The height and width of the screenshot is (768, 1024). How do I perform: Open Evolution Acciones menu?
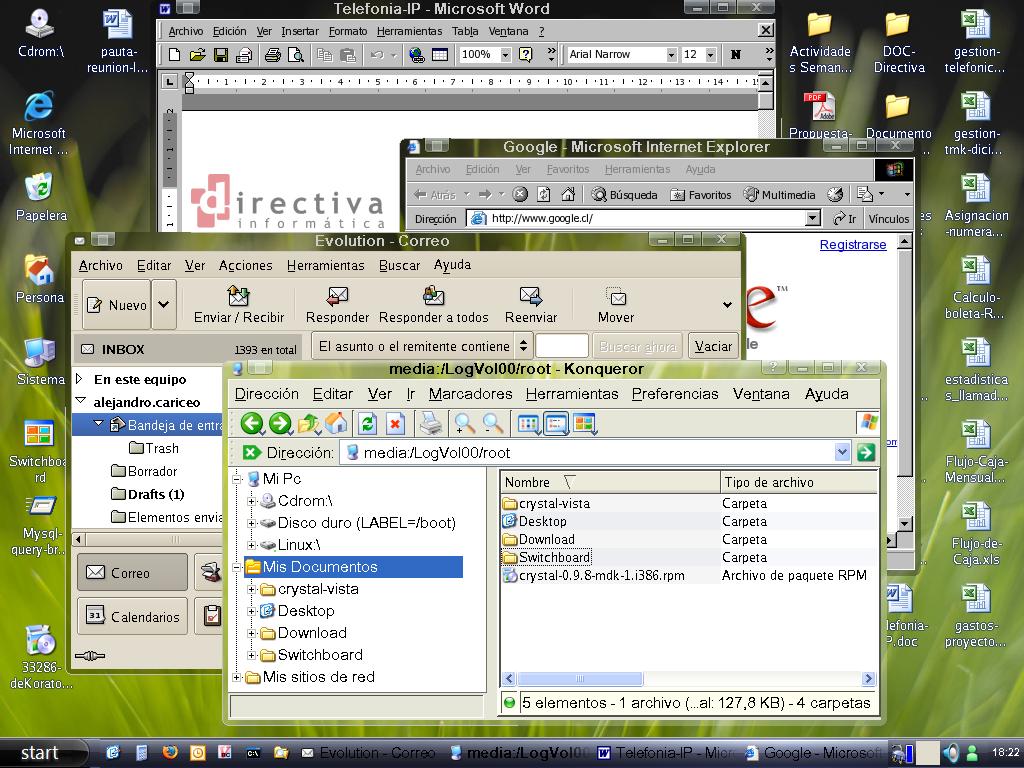coord(246,265)
